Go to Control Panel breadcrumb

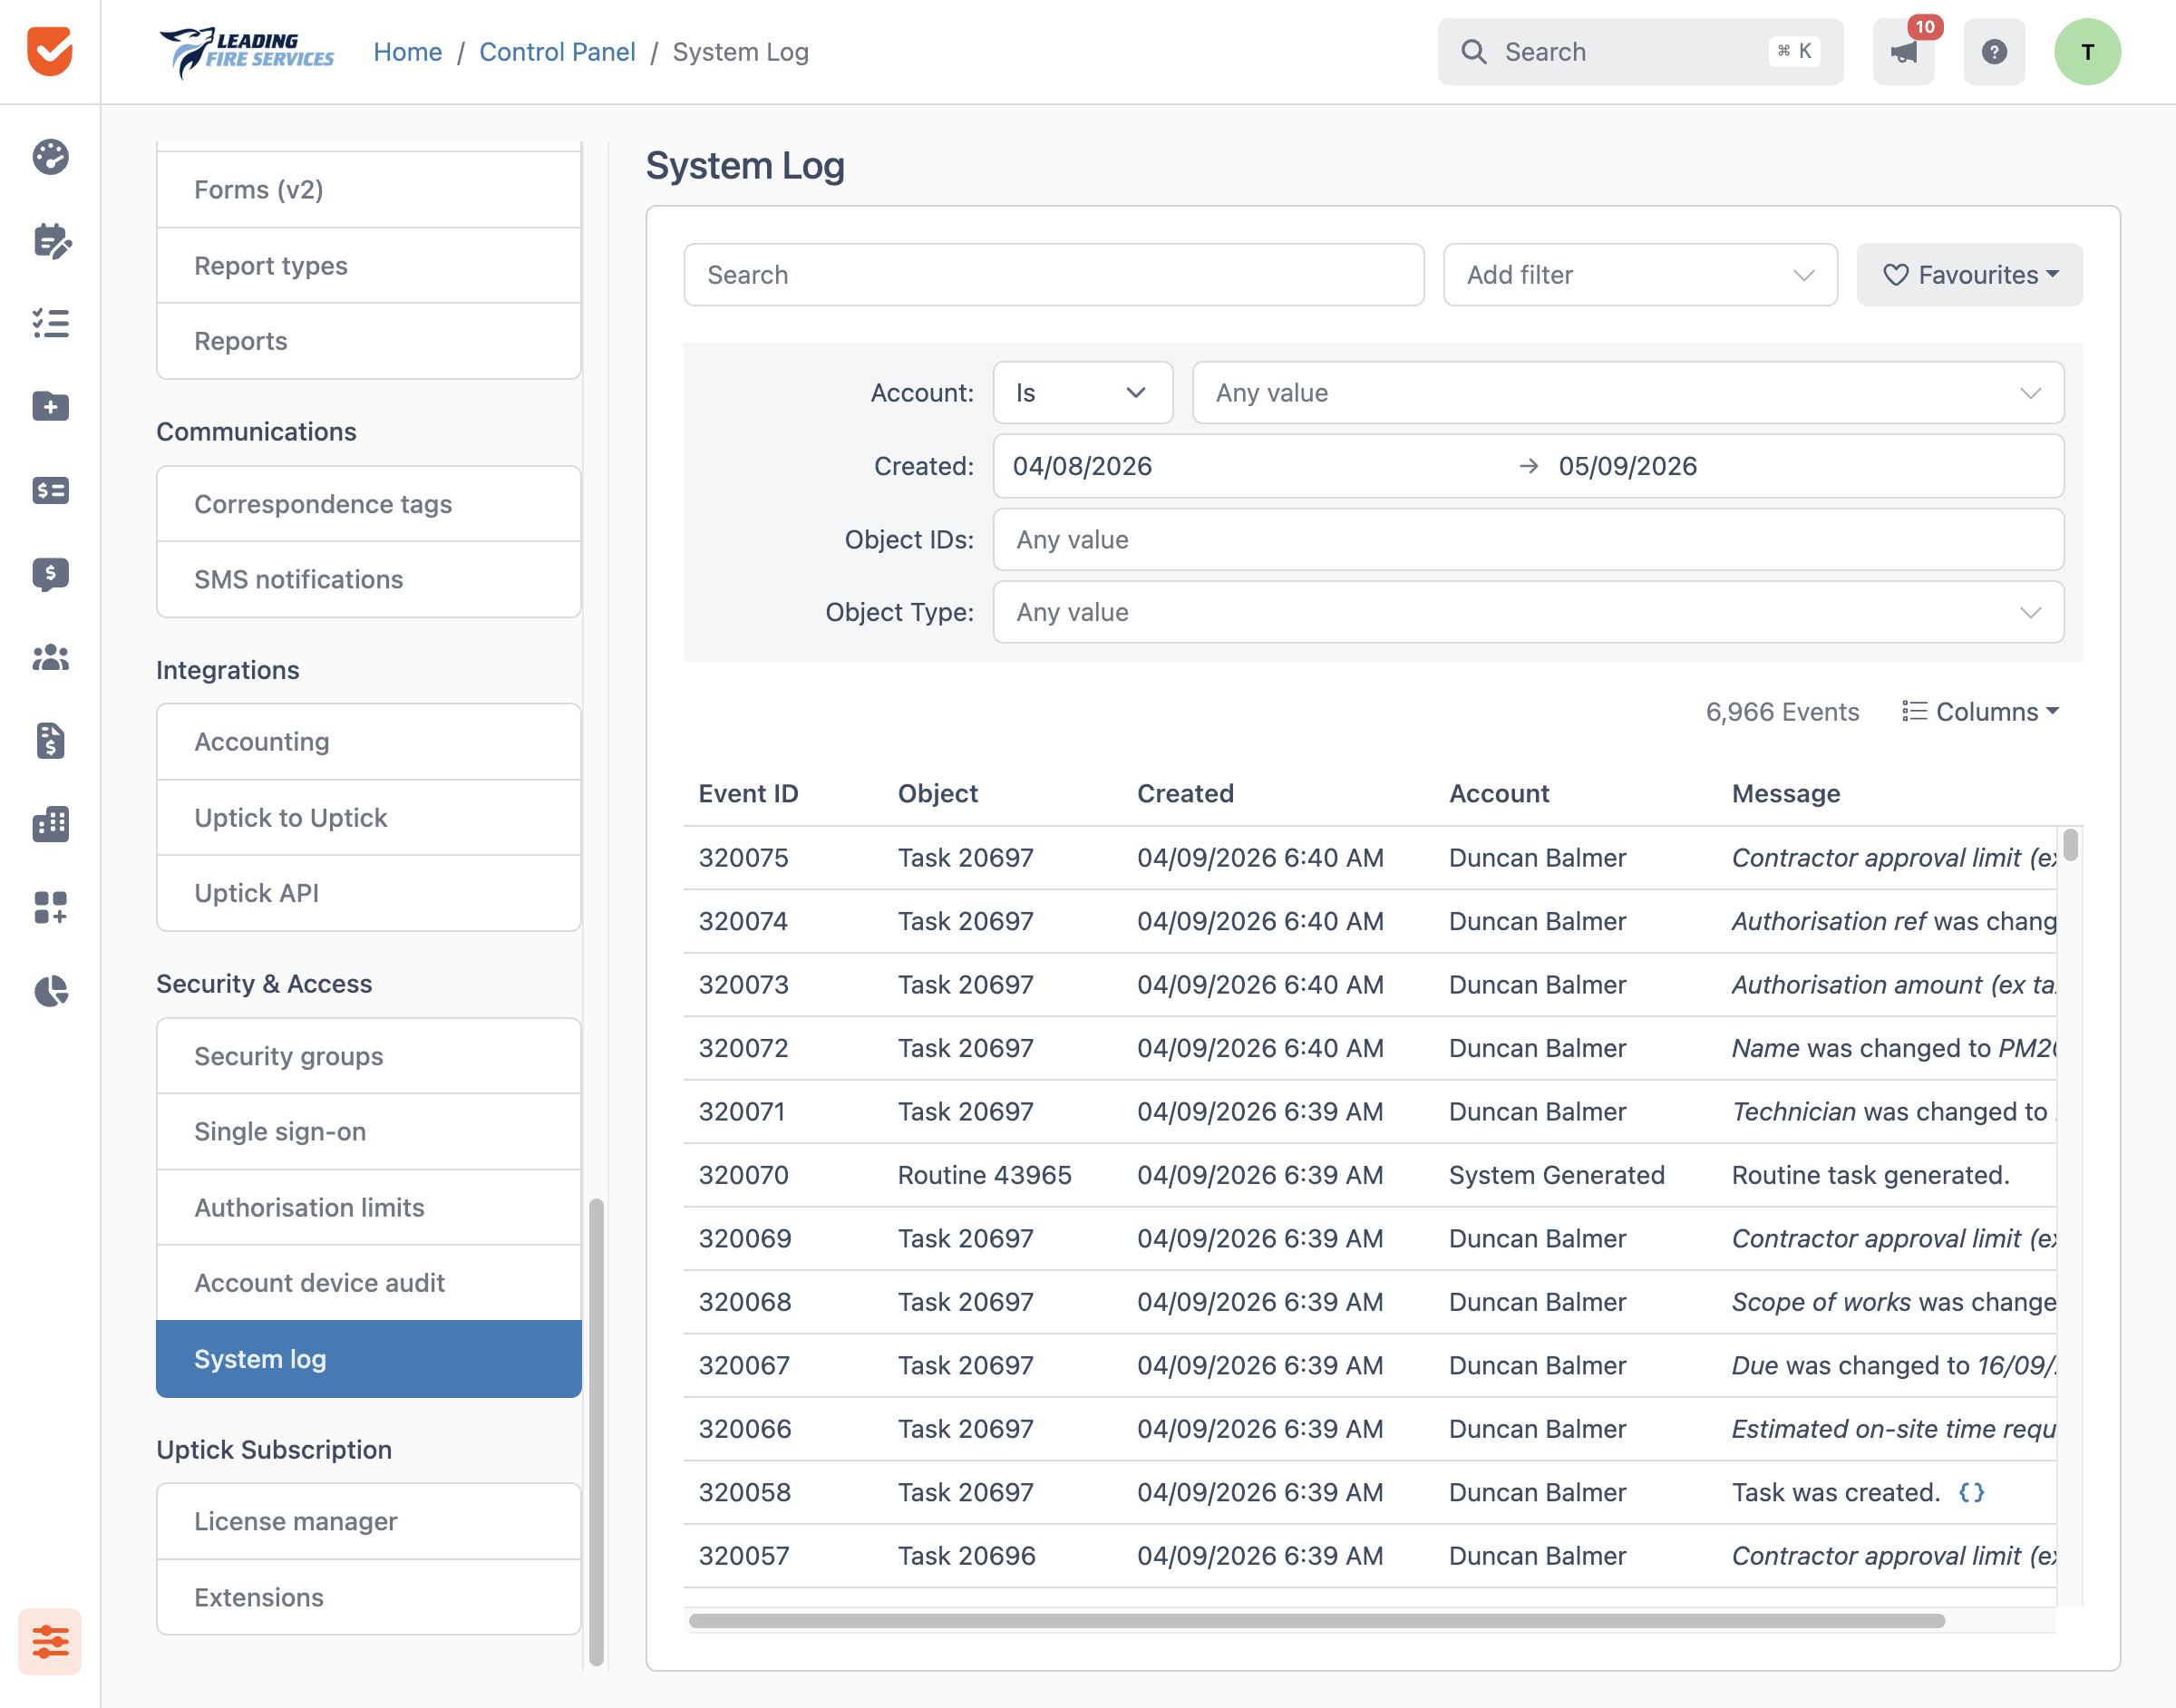click(x=557, y=52)
